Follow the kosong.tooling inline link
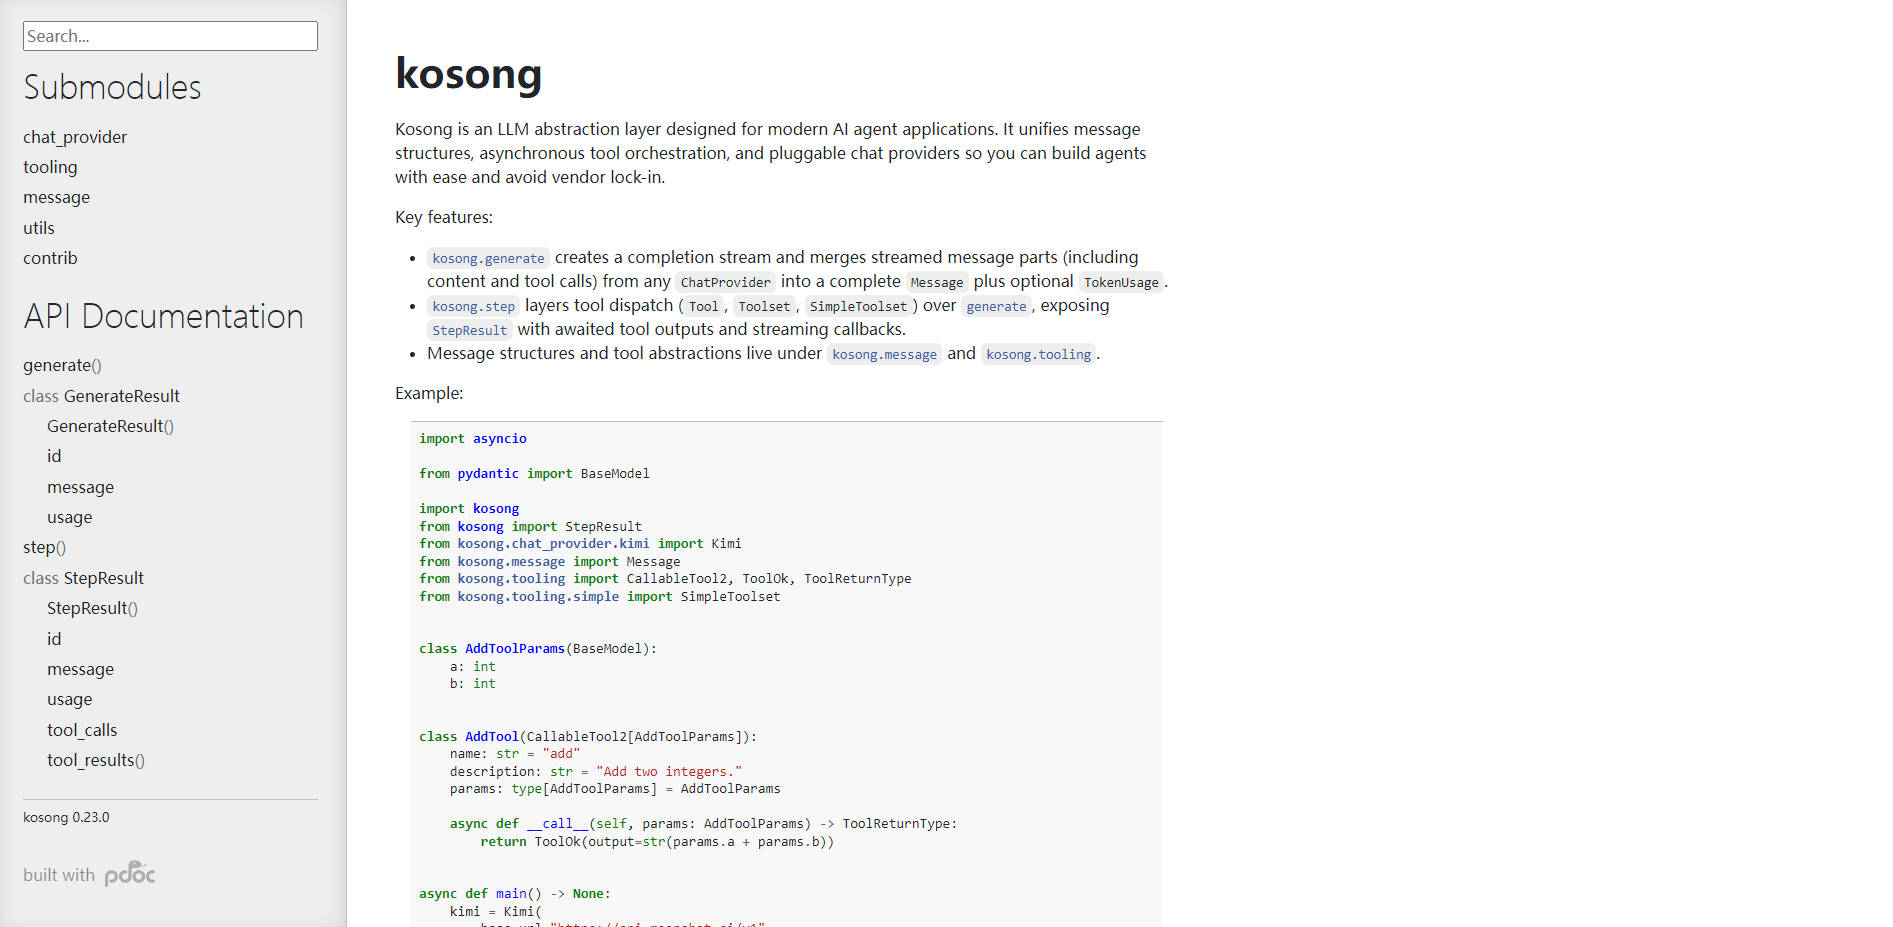The height and width of the screenshot is (927, 1893). tap(1038, 354)
